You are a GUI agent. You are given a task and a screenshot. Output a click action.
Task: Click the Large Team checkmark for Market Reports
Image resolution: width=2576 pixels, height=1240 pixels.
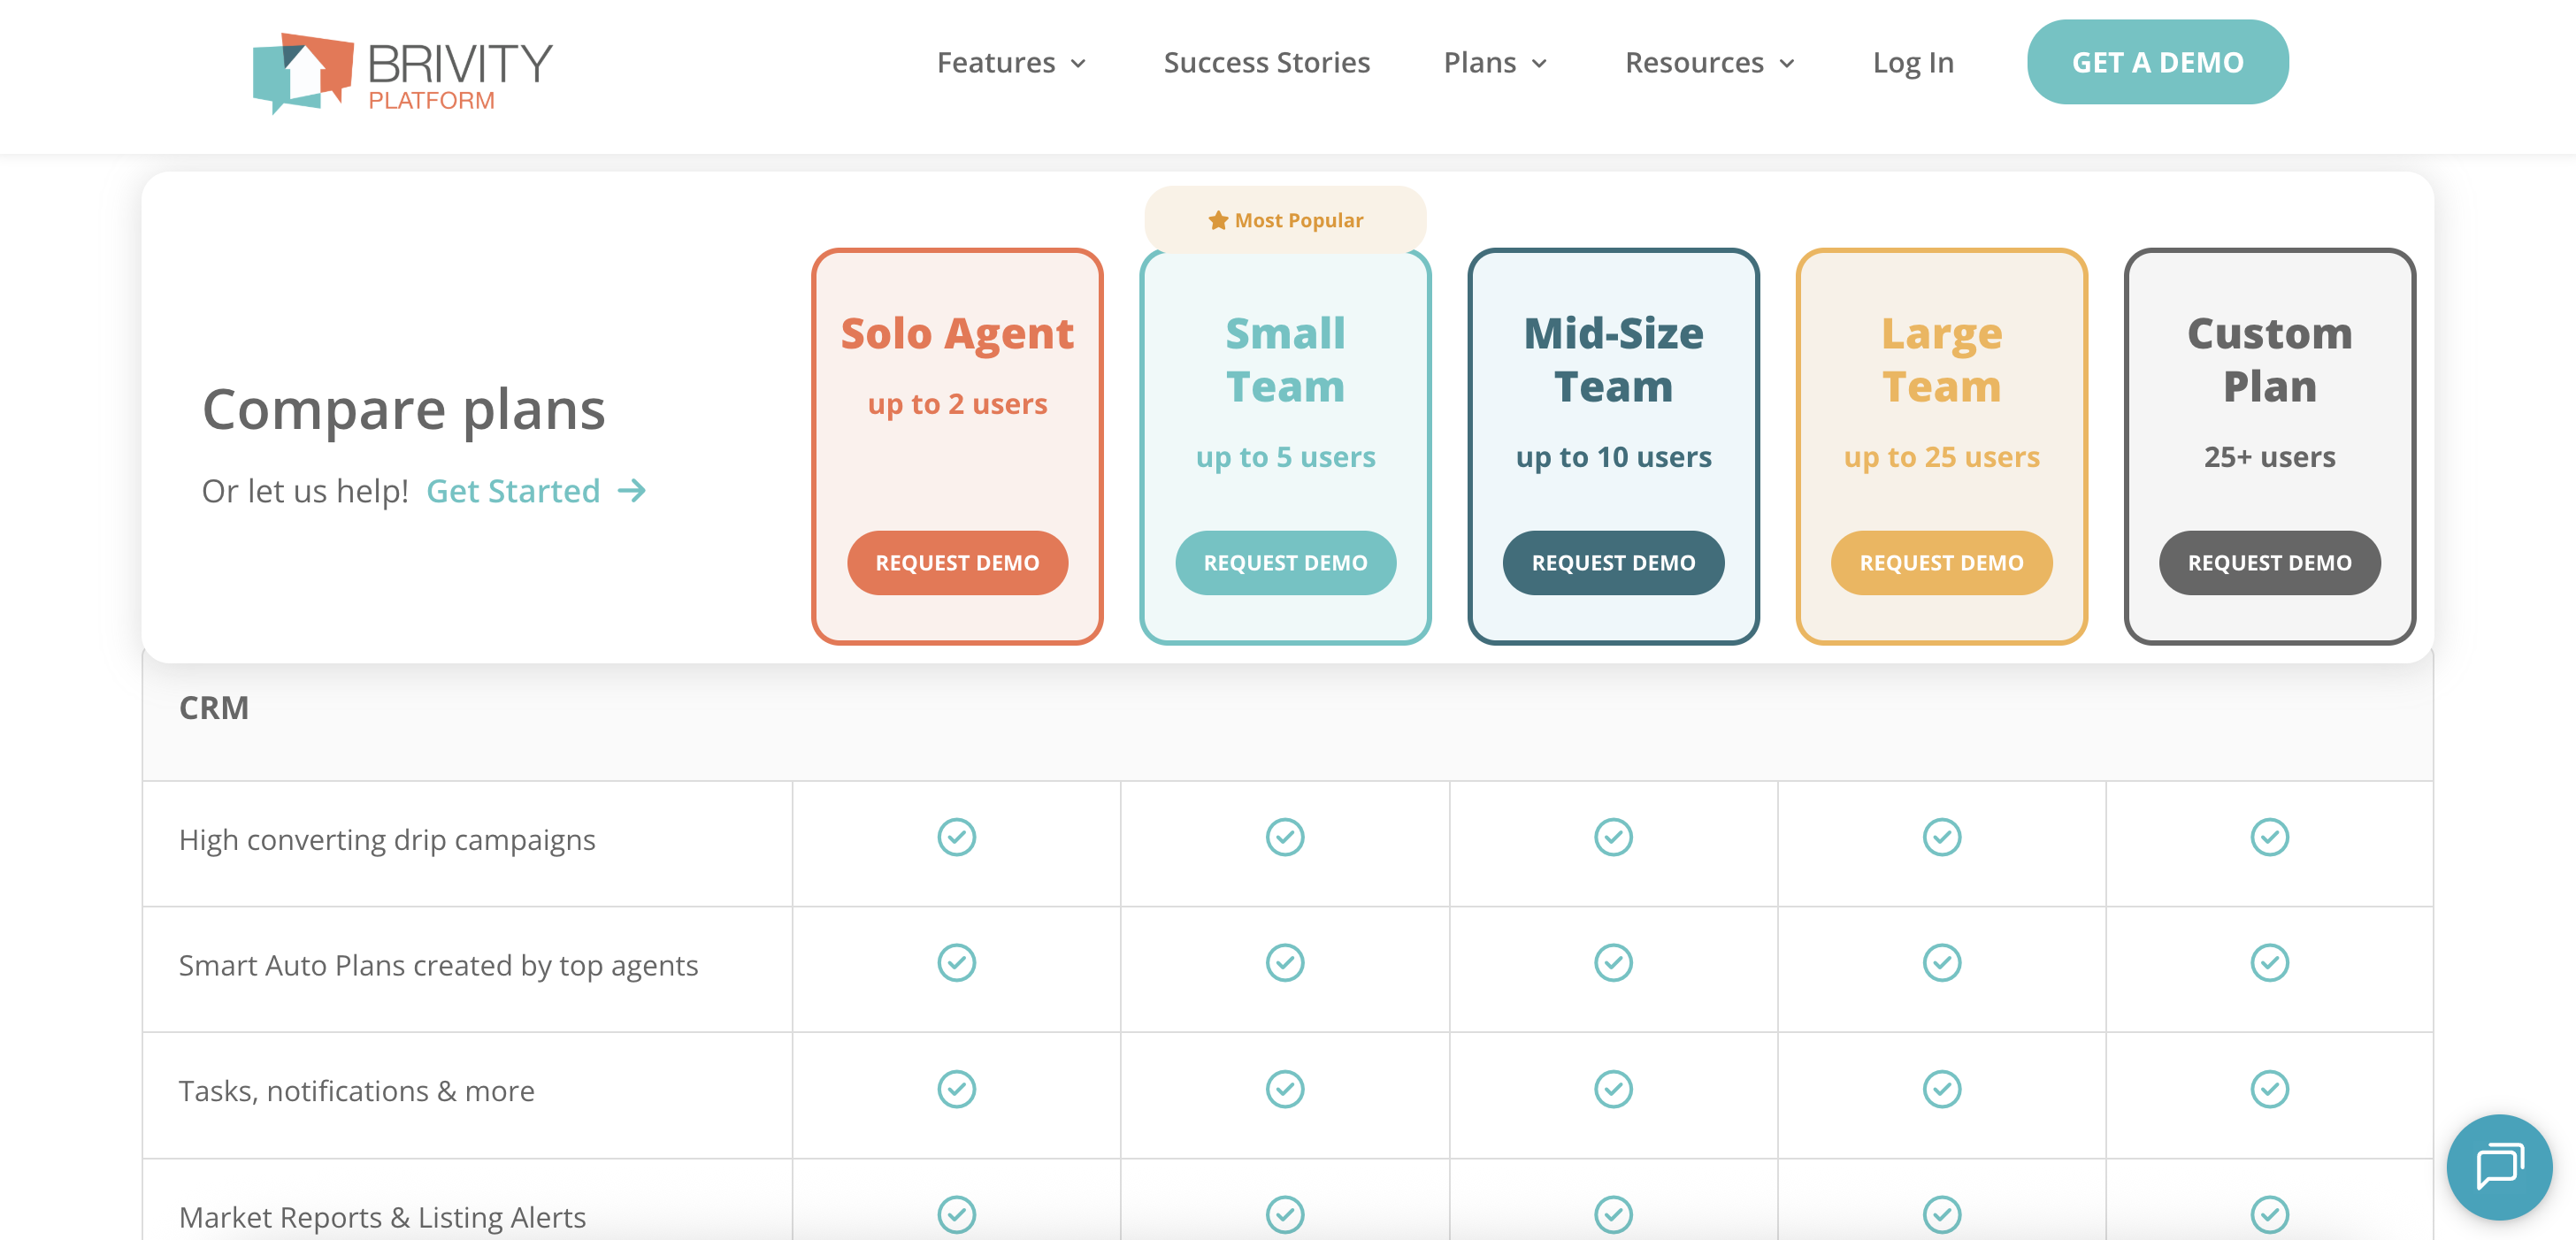(1941, 1215)
